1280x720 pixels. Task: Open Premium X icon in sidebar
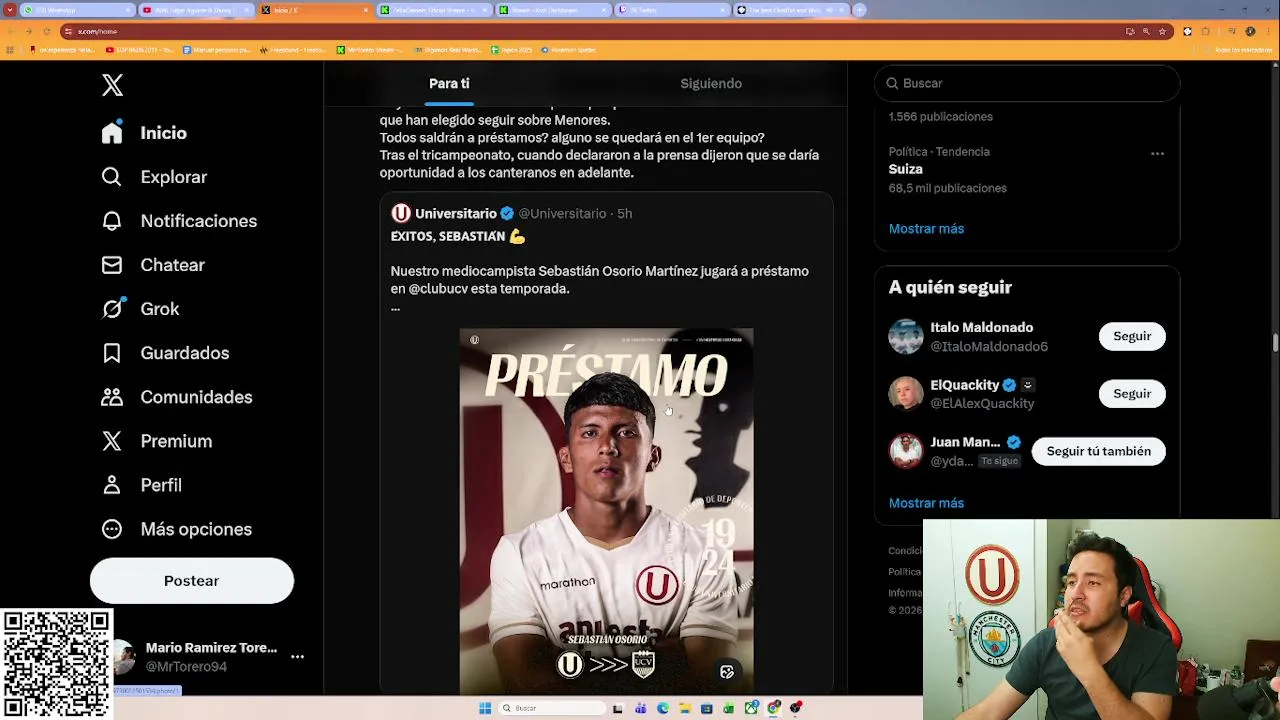pyautogui.click(x=112, y=441)
